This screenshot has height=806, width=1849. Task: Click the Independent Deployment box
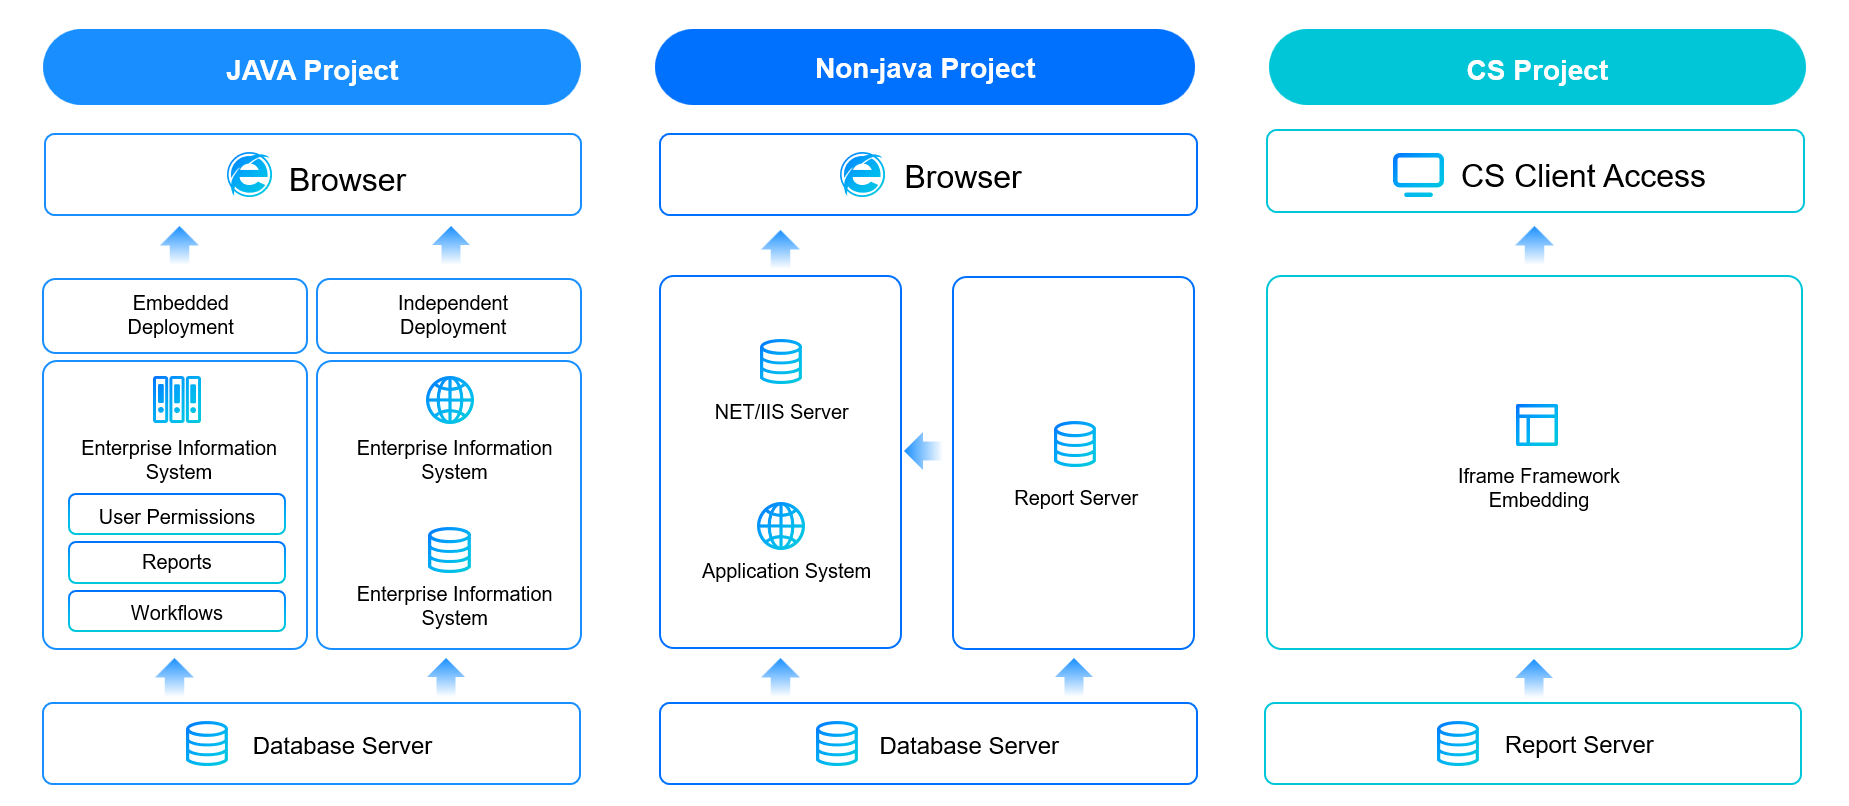coord(449,316)
